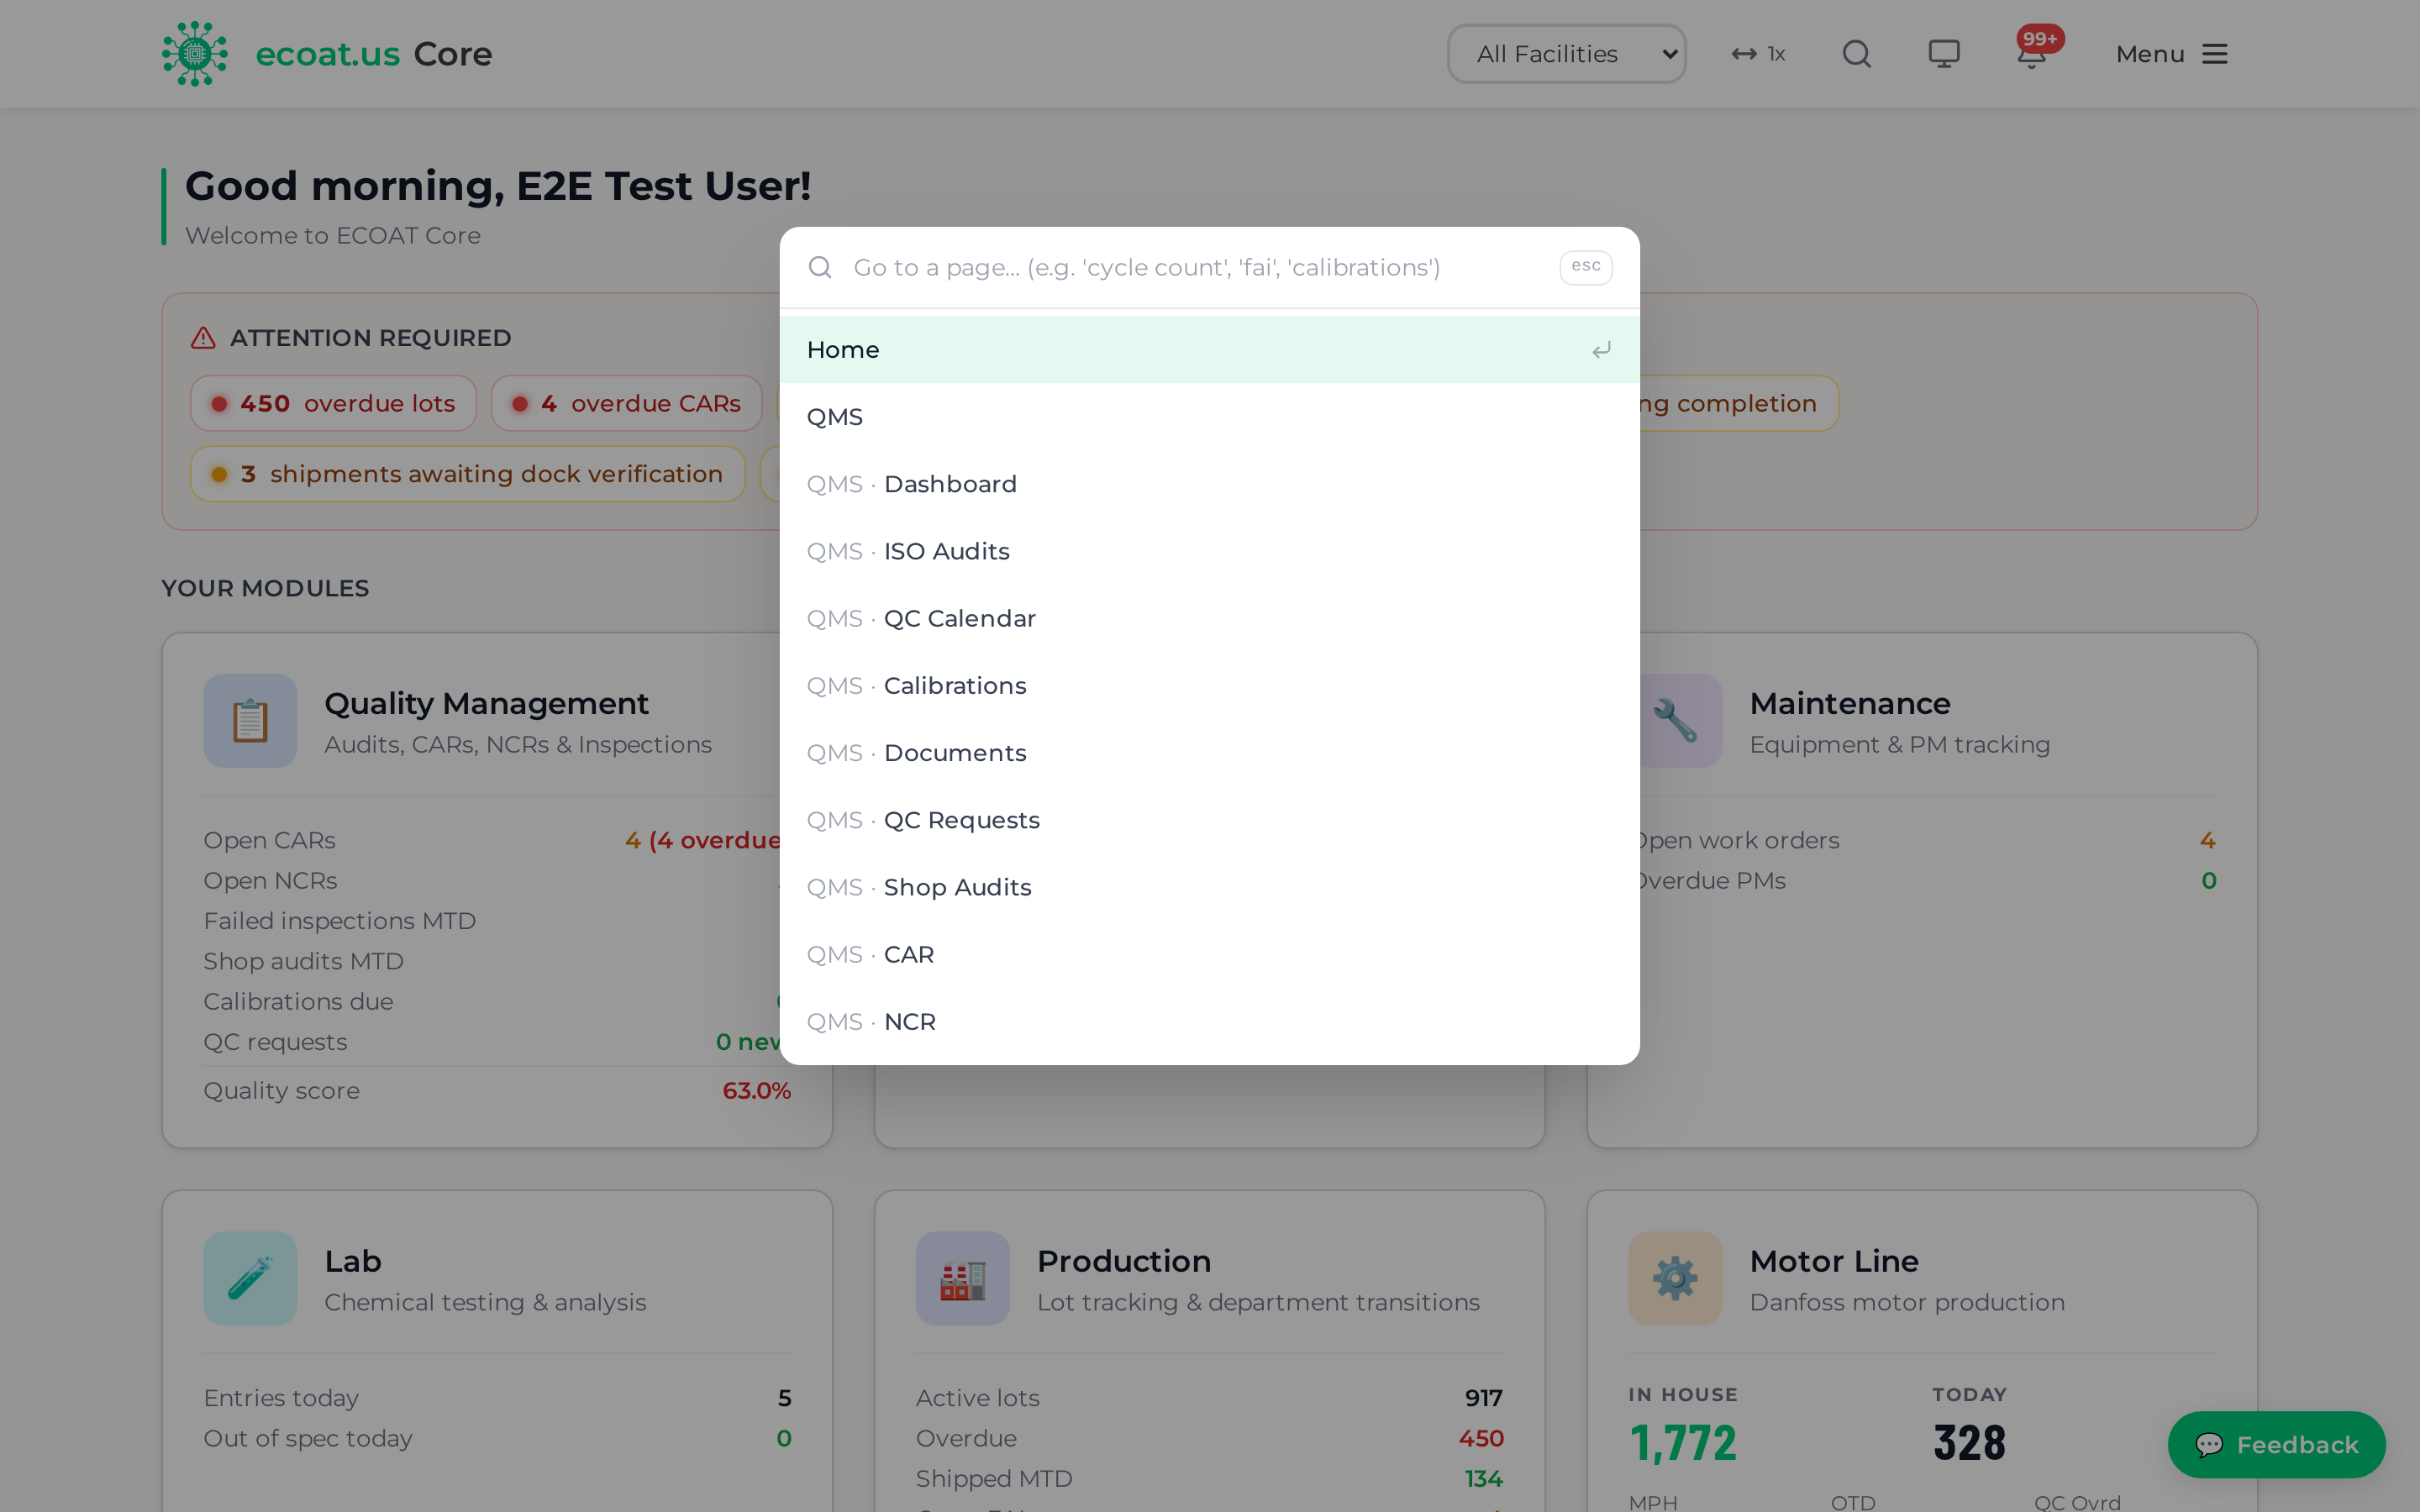Open the monitor display icon
The width and height of the screenshot is (2420, 1512).
click(1944, 54)
